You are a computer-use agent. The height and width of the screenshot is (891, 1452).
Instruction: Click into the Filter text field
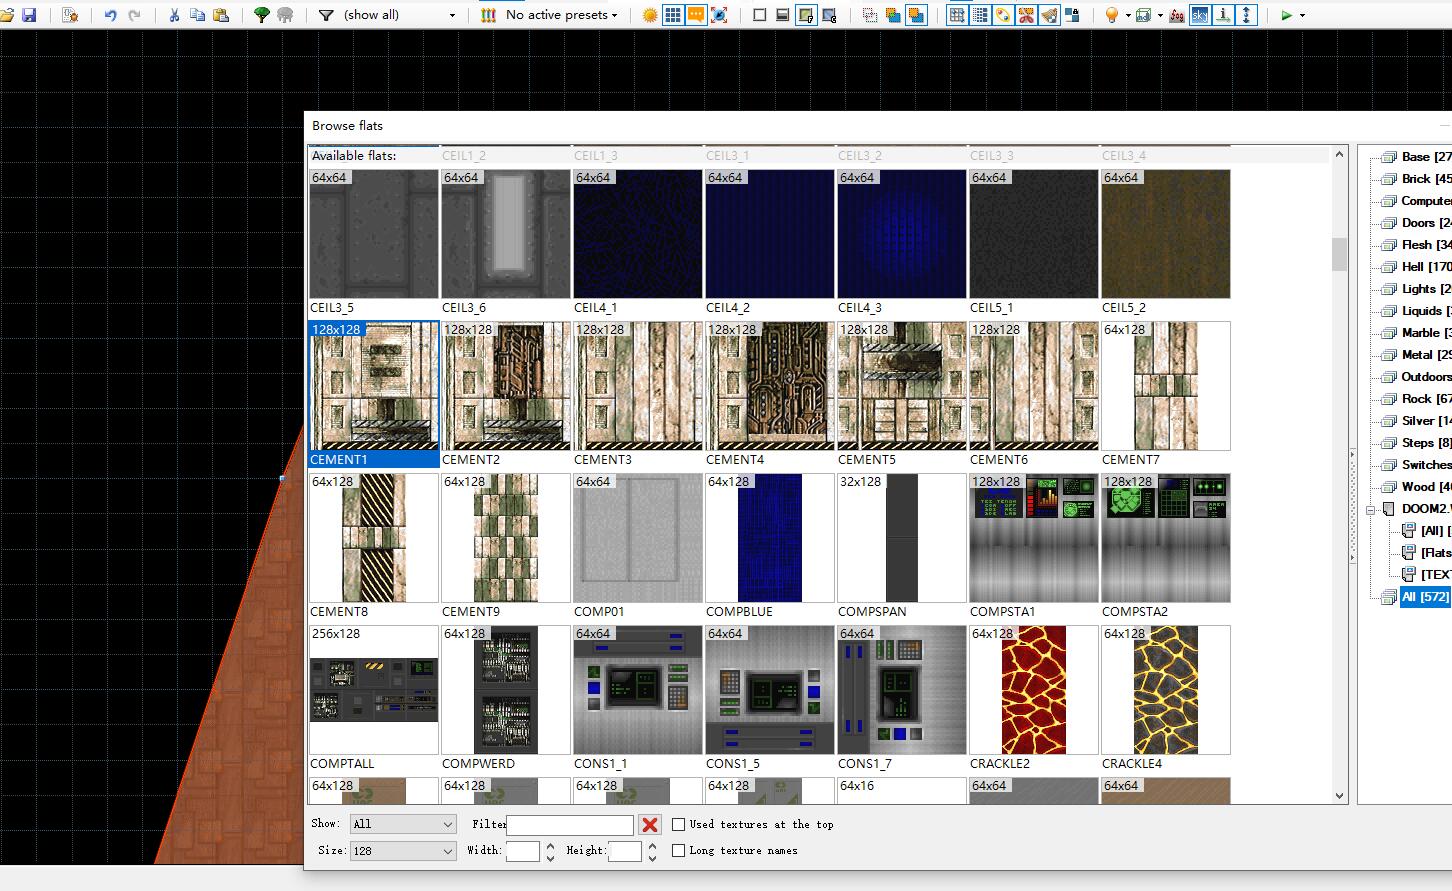point(570,825)
